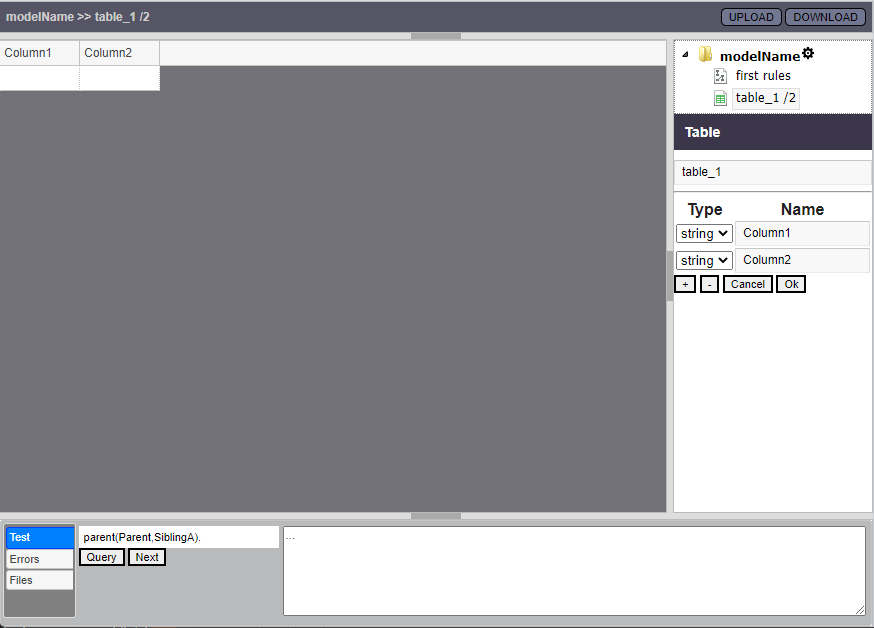Click the minus button to remove column
The height and width of the screenshot is (628, 874).
pyautogui.click(x=709, y=284)
